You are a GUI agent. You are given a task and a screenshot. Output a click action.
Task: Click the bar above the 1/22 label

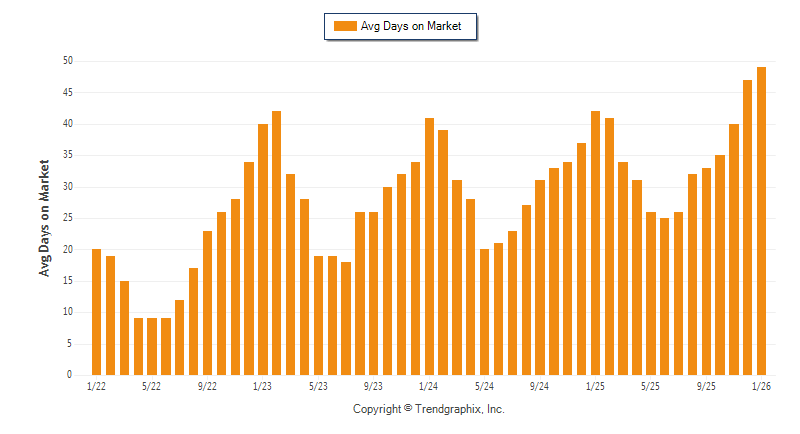[97, 312]
